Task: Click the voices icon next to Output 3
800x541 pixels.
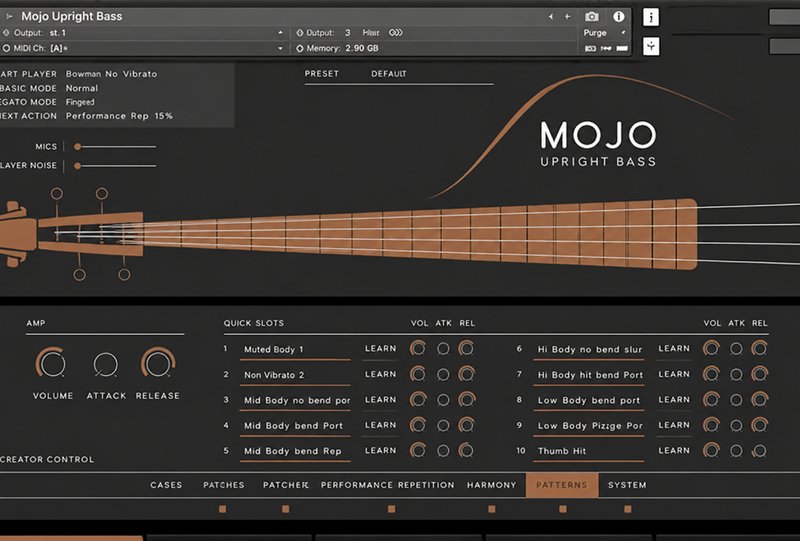Action: [395, 33]
